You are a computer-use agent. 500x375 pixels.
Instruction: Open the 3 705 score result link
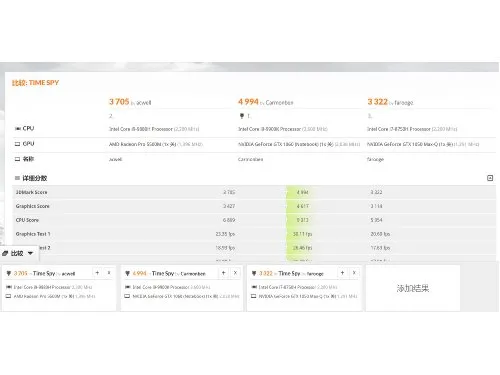[119, 102]
